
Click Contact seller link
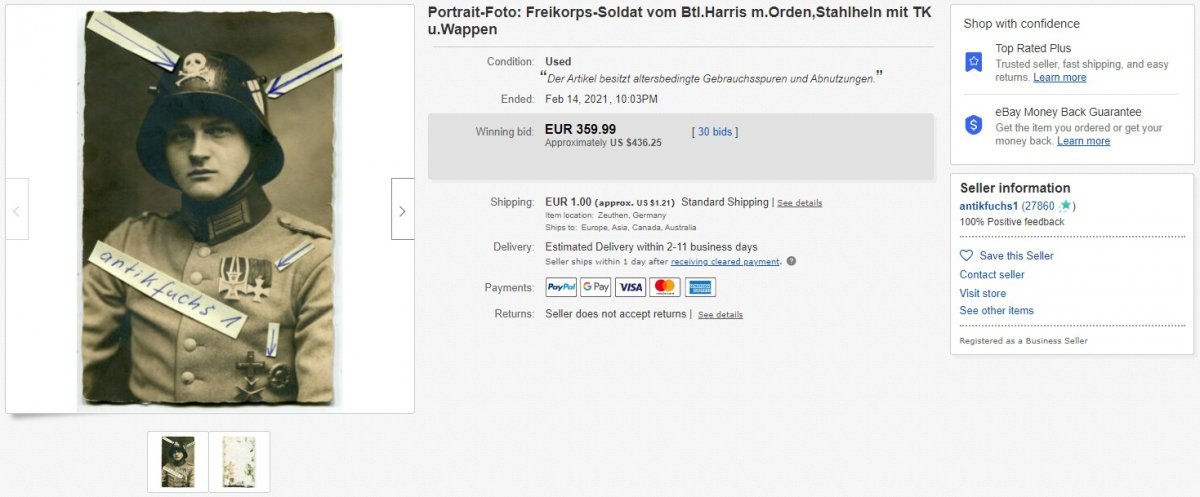tap(992, 275)
